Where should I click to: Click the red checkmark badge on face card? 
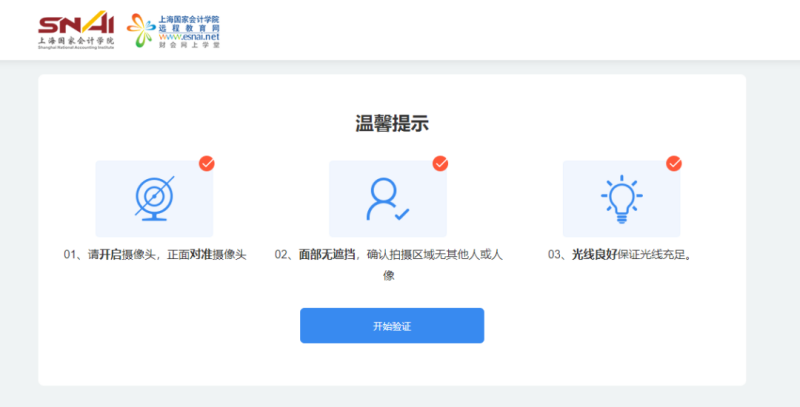coord(440,163)
